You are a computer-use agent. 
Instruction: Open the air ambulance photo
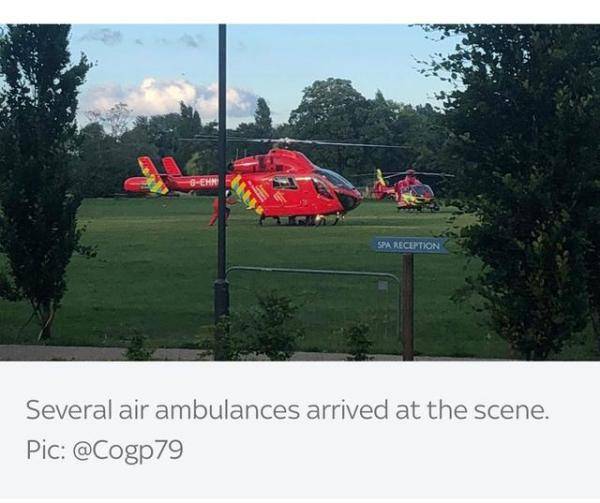pyautogui.click(x=300, y=192)
